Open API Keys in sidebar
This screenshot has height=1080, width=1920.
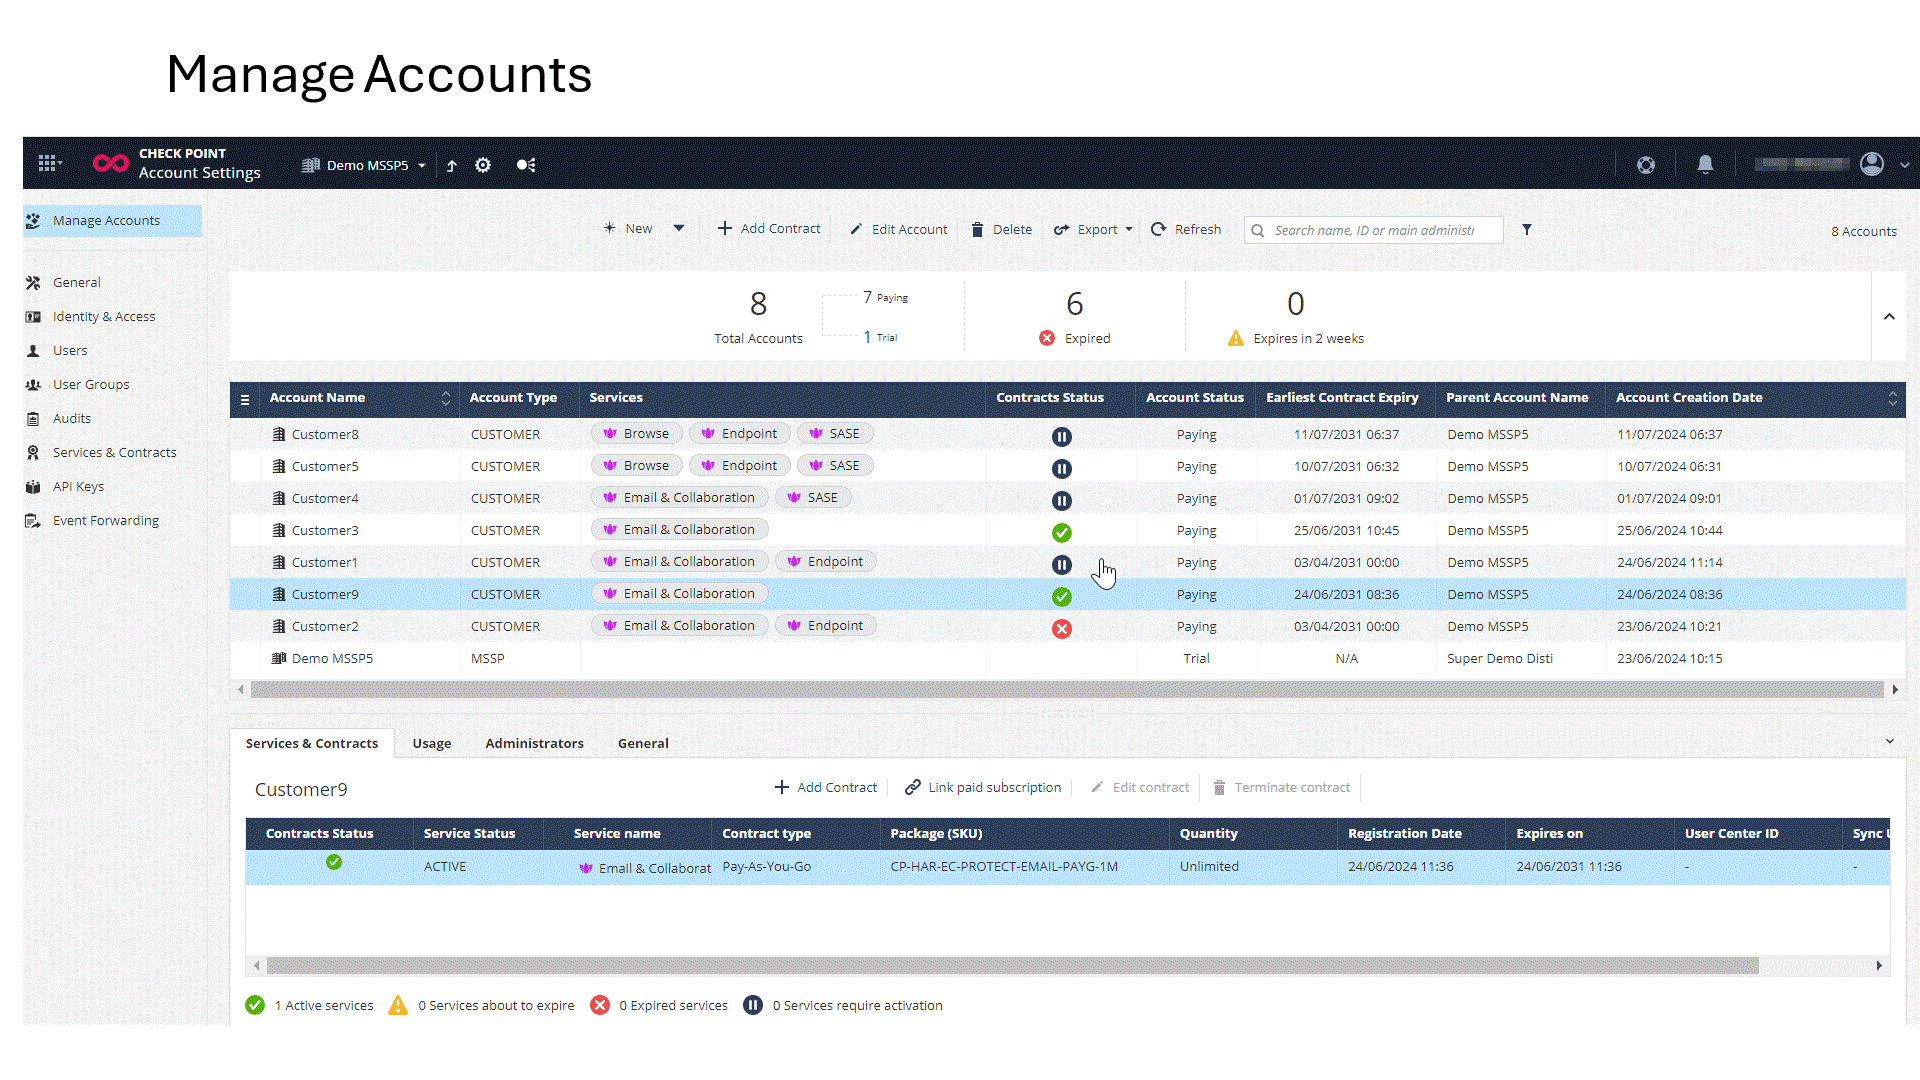(x=78, y=487)
